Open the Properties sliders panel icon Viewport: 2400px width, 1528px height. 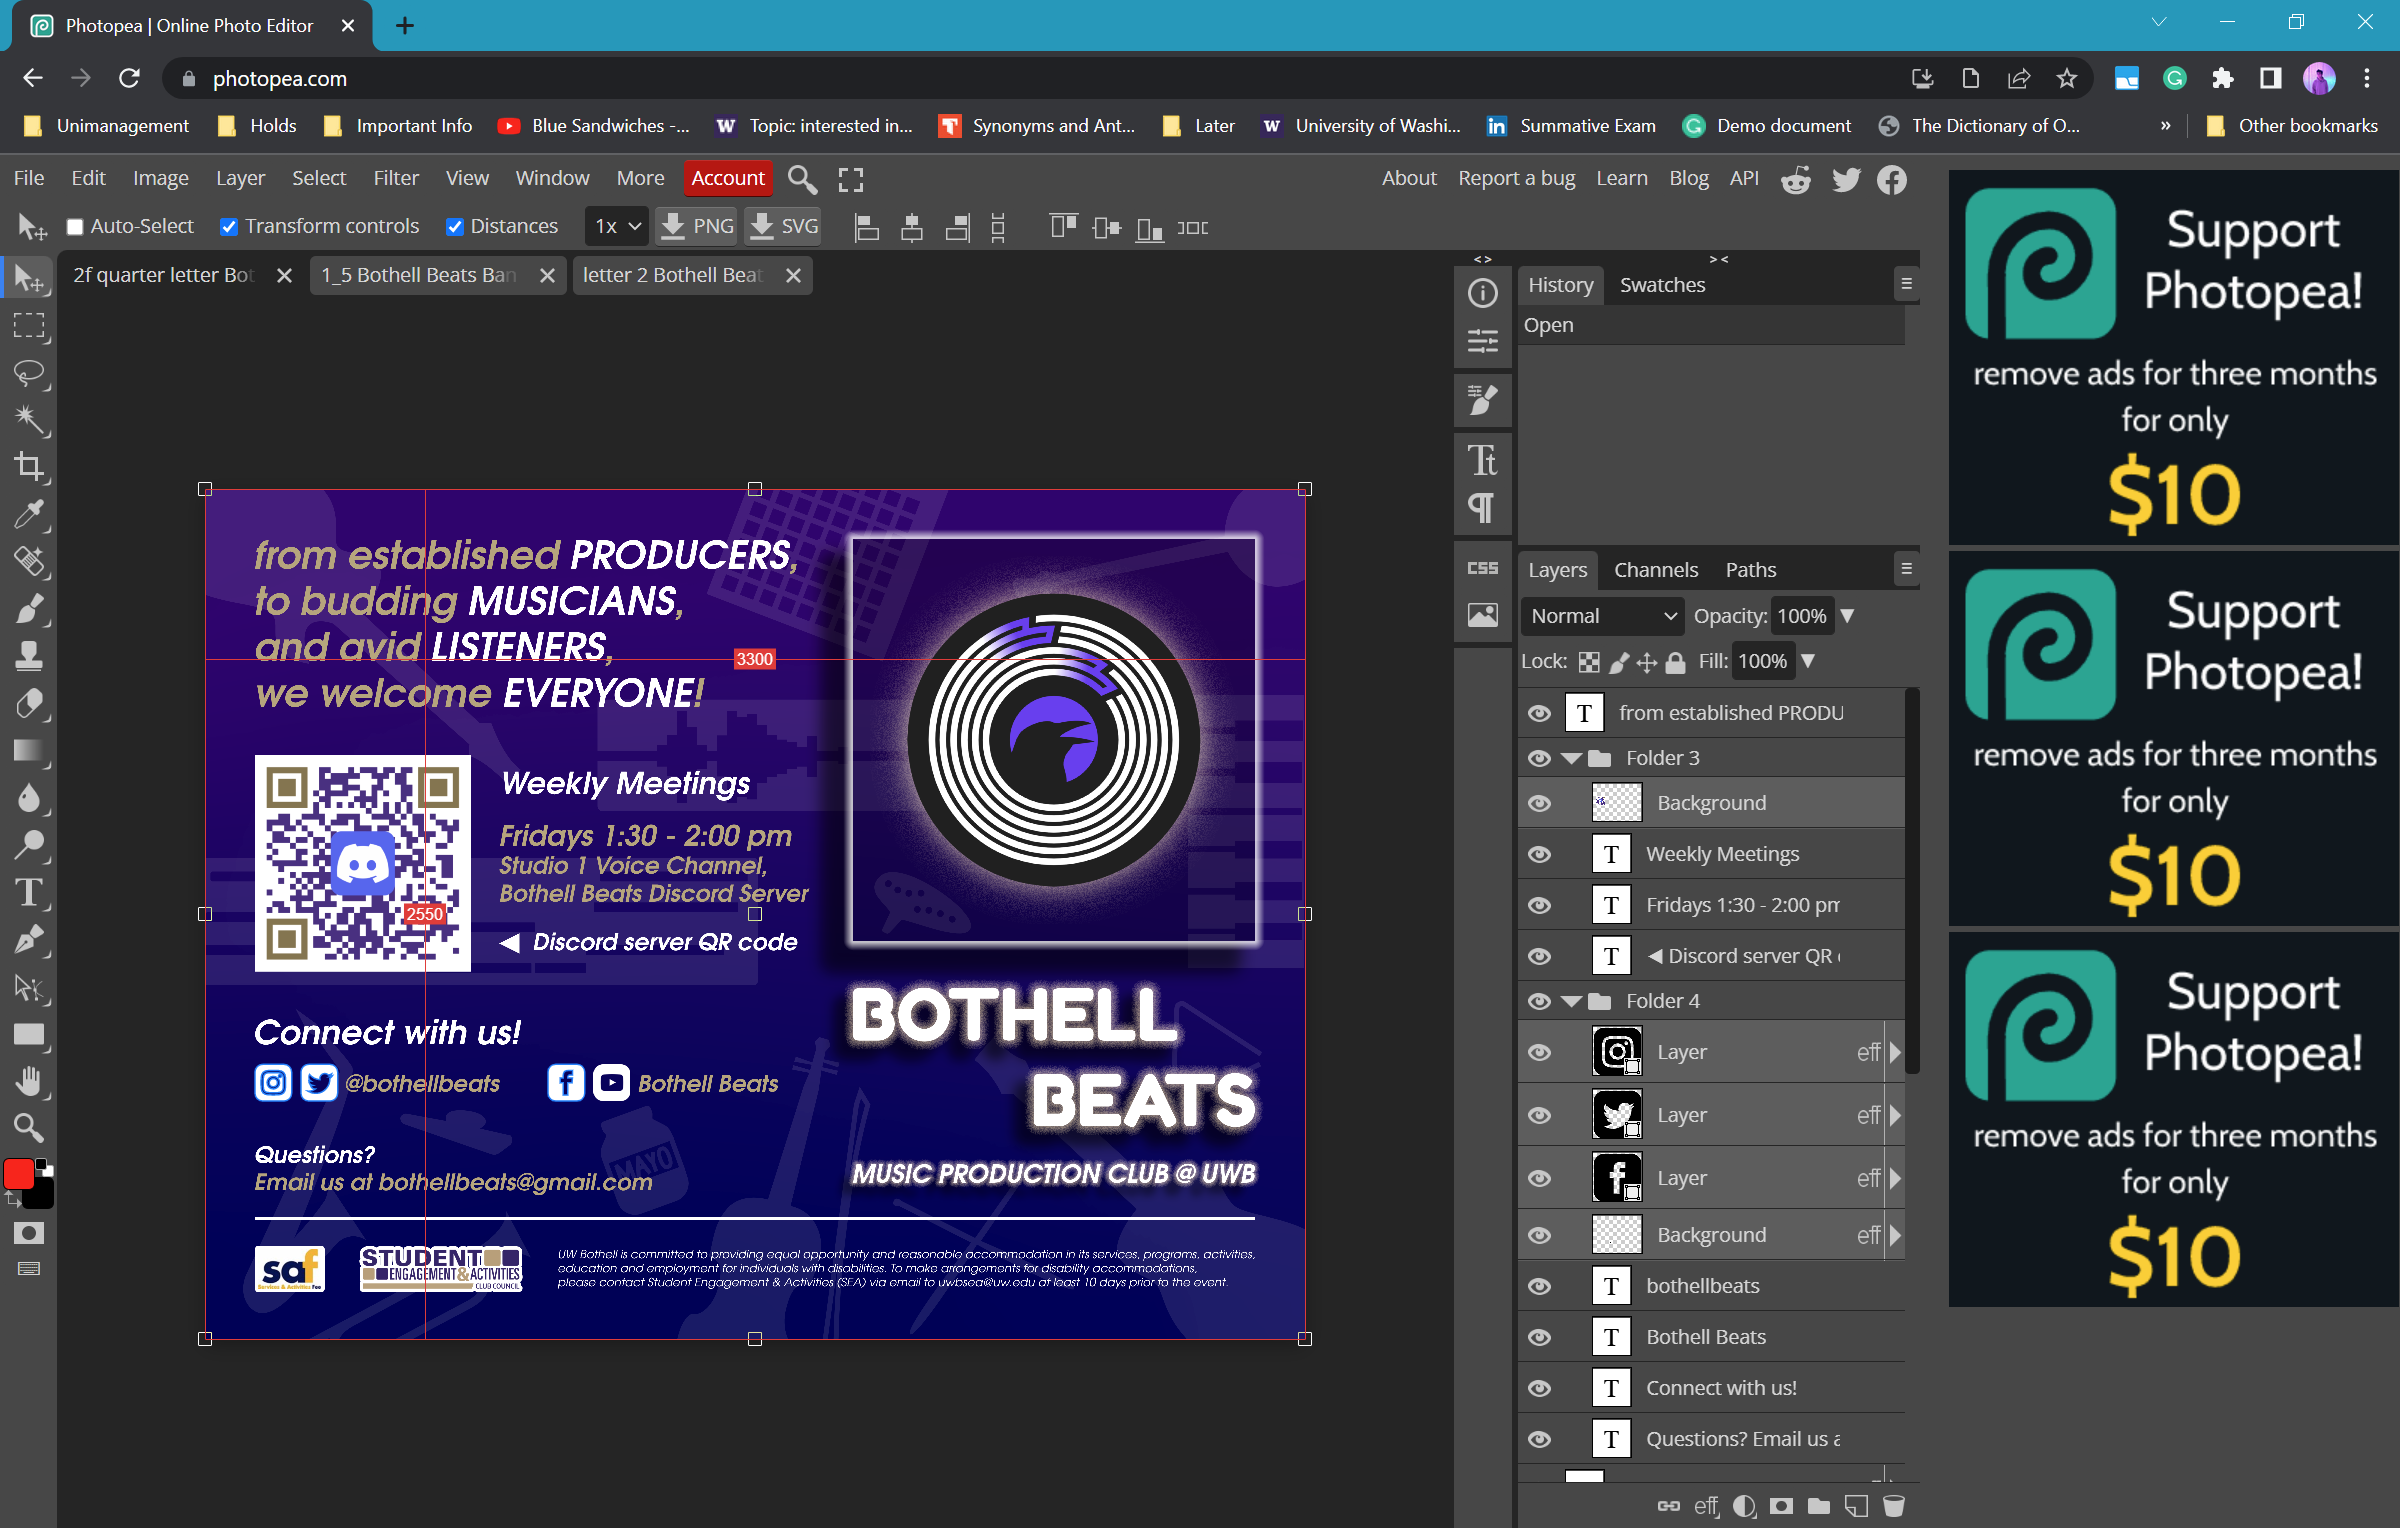tap(1482, 341)
